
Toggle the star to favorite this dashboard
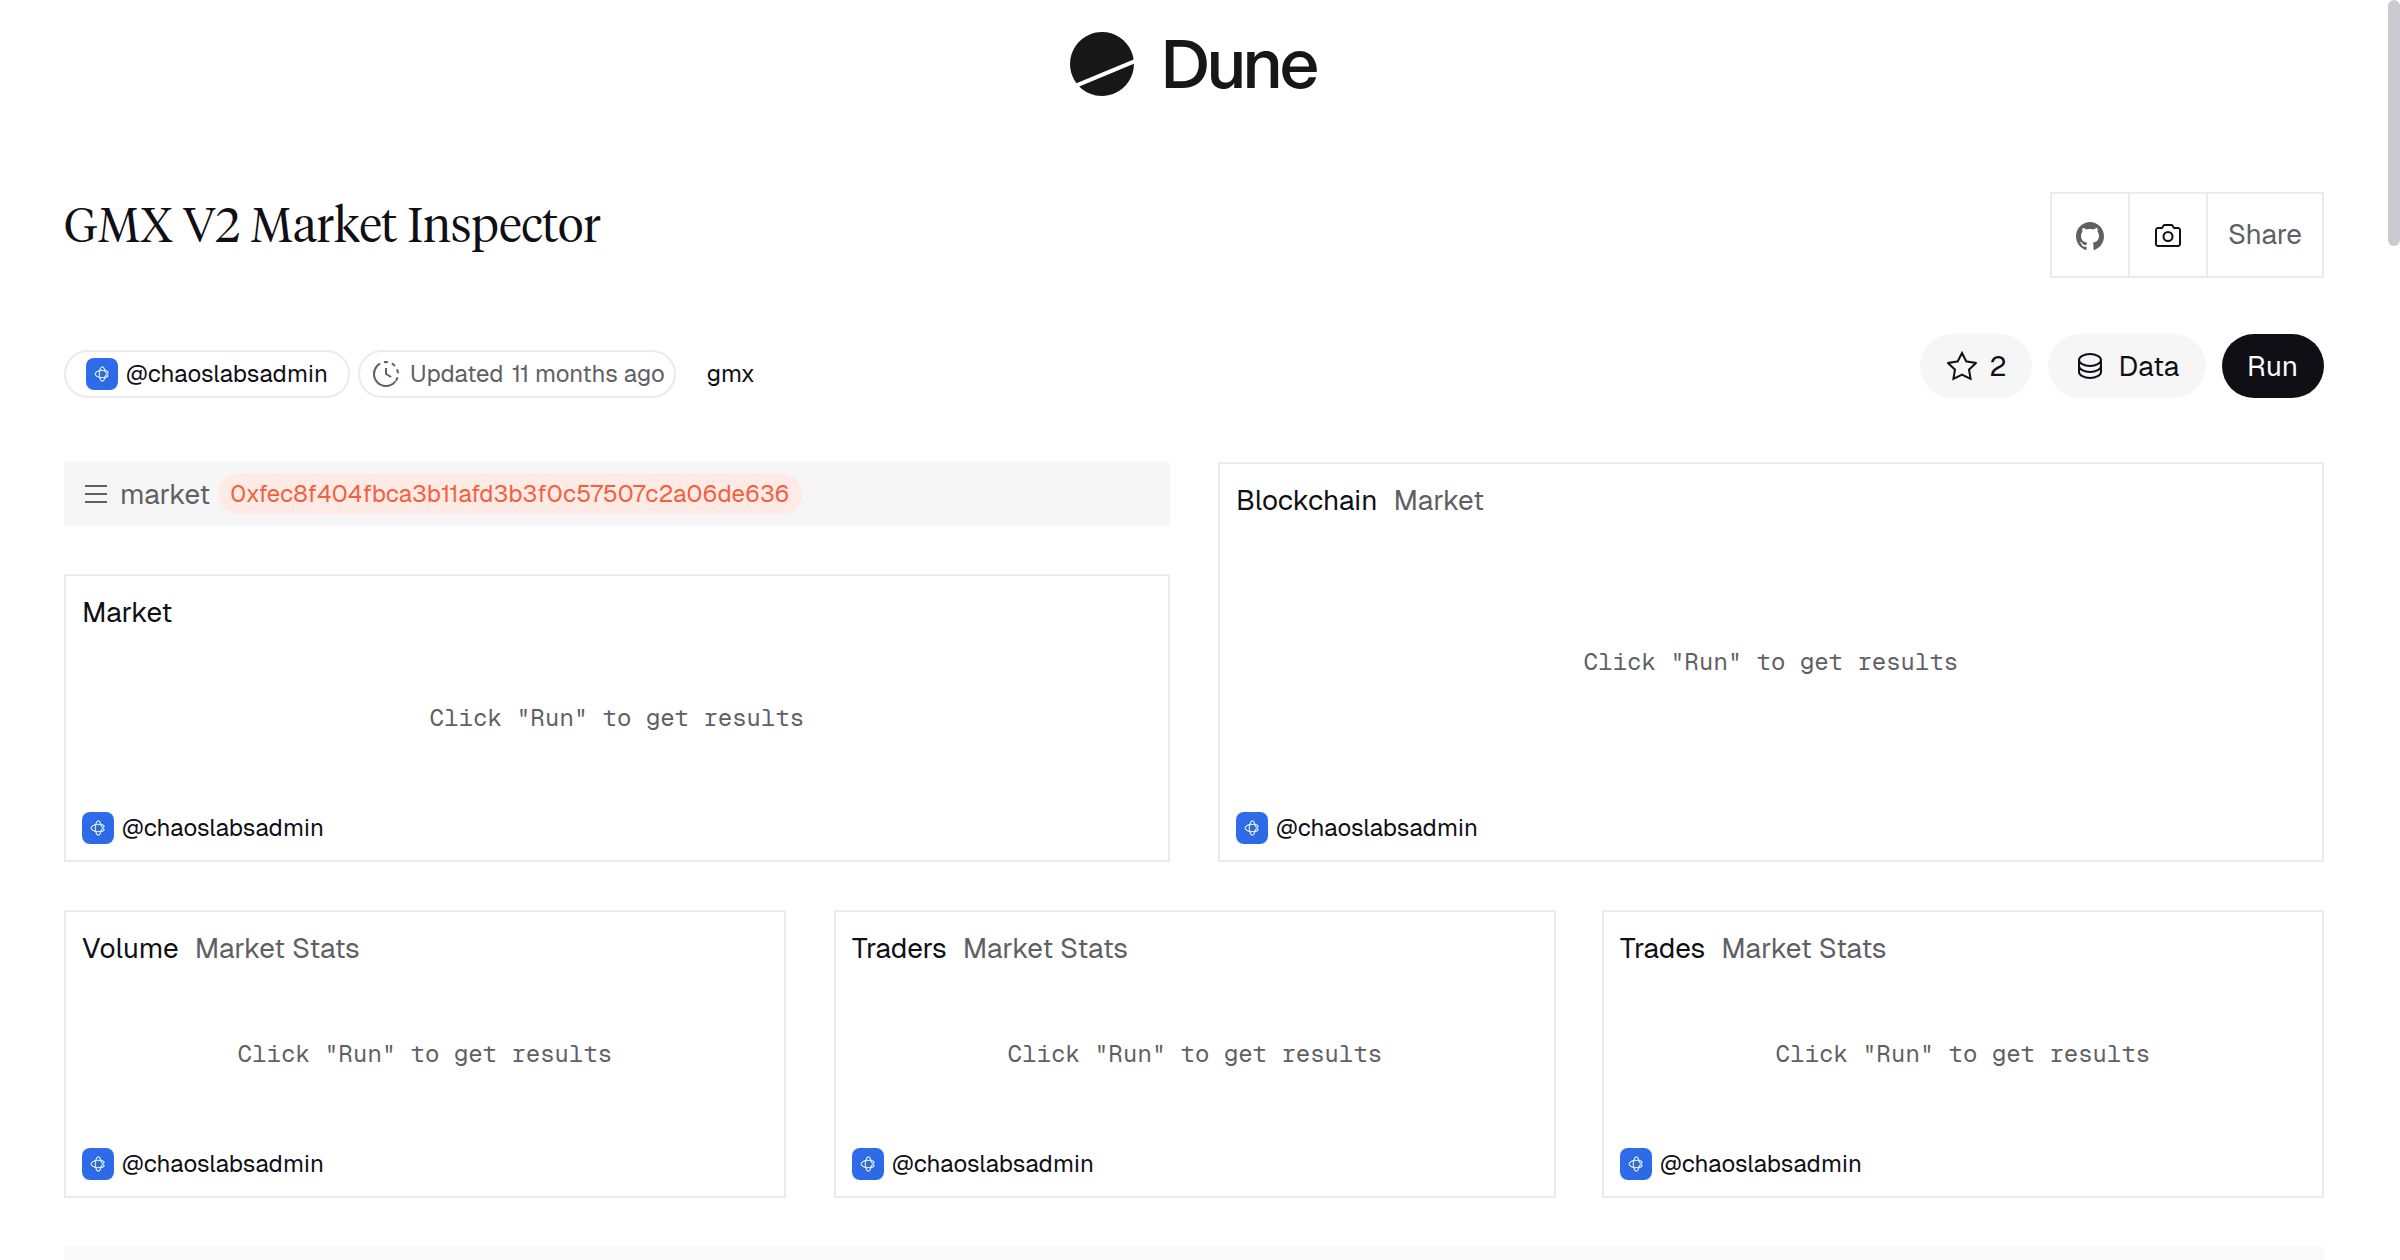click(1962, 366)
